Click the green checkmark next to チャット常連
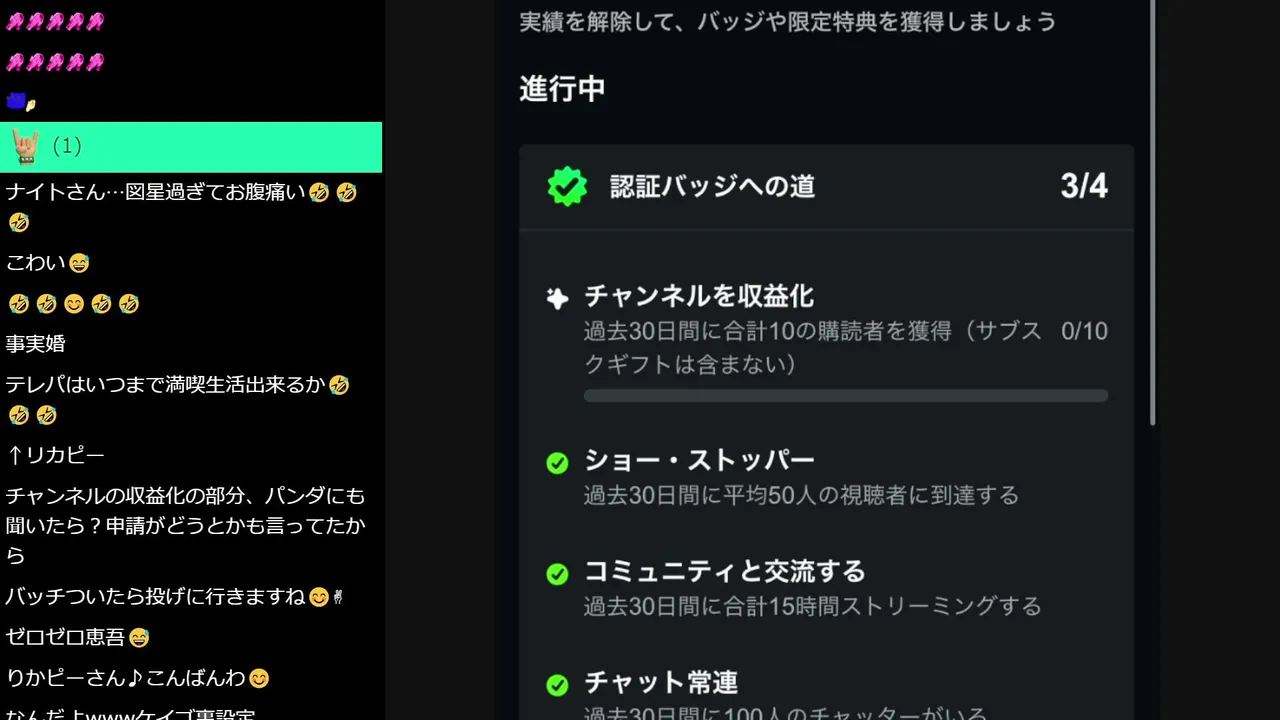1280x720 pixels. pos(557,685)
